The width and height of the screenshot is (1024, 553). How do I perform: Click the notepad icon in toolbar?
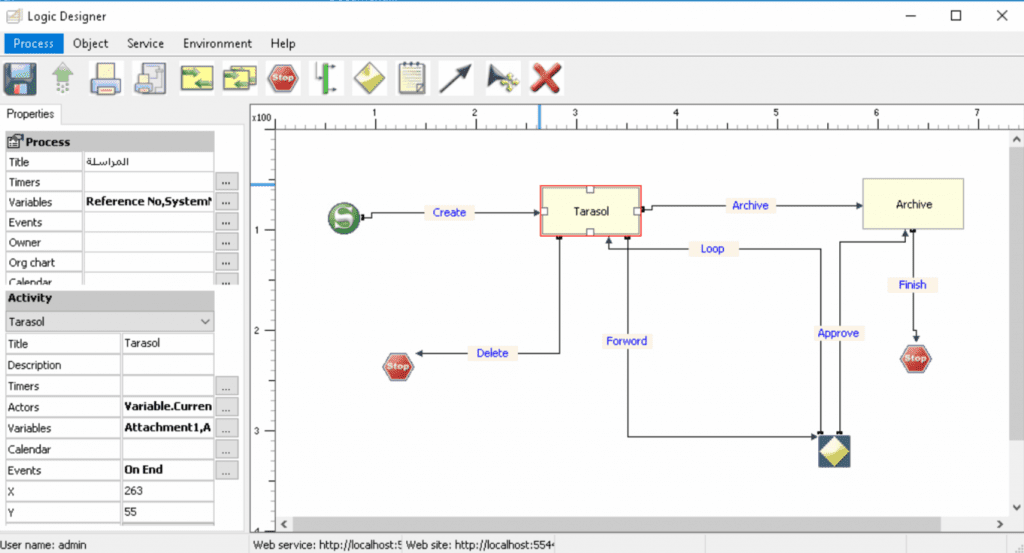pos(411,78)
